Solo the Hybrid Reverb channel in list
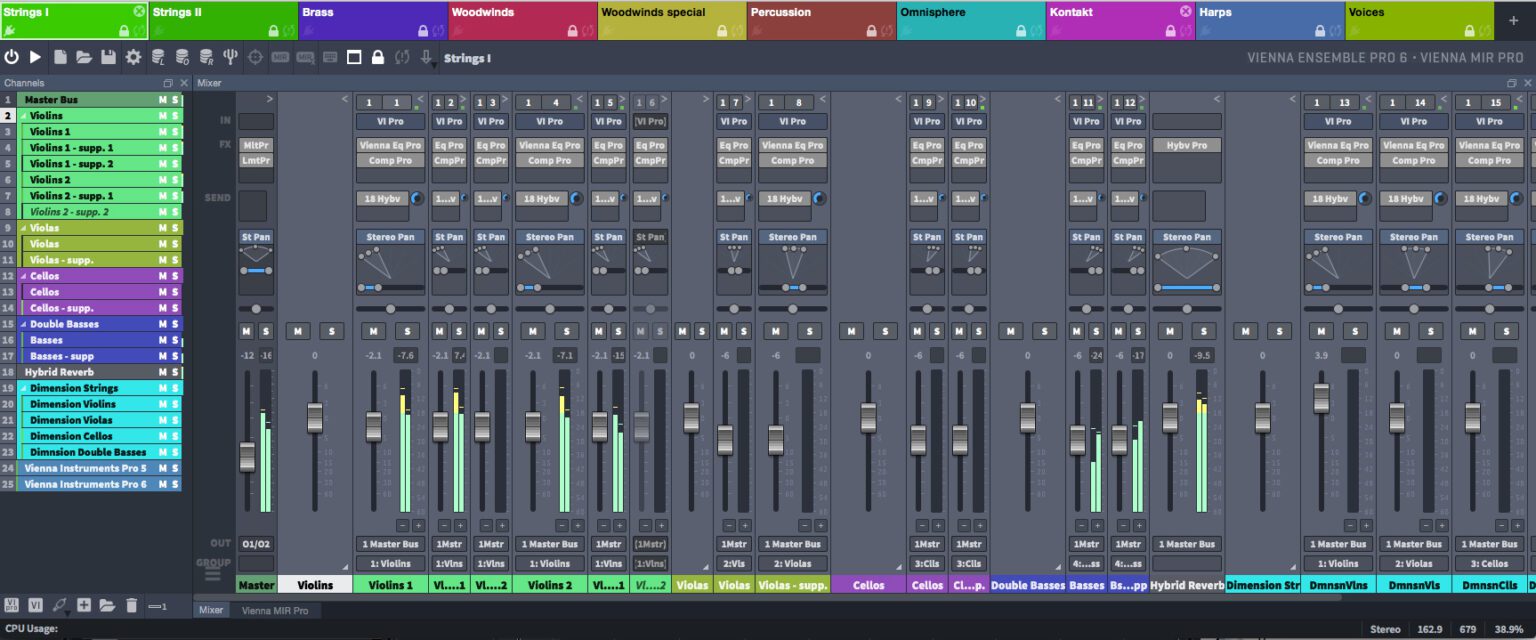The image size is (1536, 640). pyautogui.click(x=175, y=372)
